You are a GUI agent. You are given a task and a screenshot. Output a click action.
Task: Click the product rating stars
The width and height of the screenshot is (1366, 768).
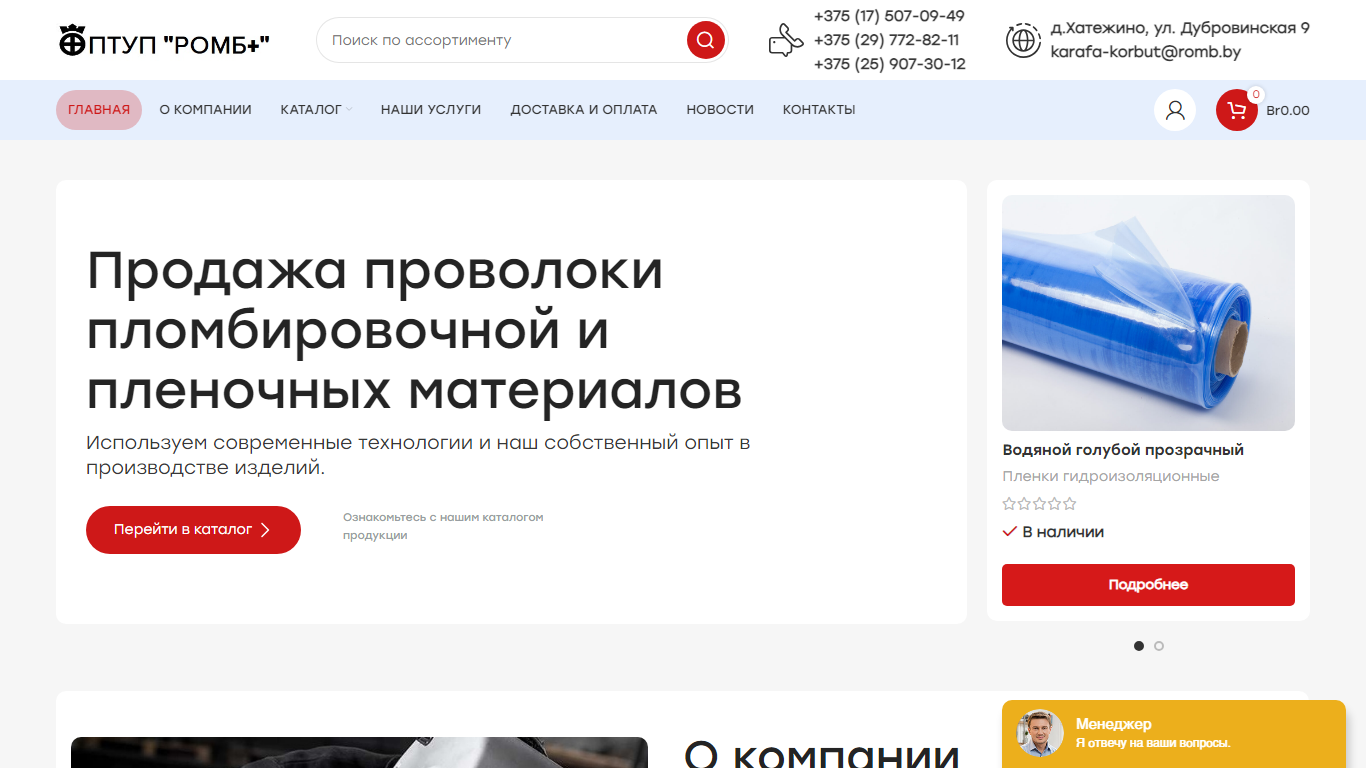[1040, 504]
